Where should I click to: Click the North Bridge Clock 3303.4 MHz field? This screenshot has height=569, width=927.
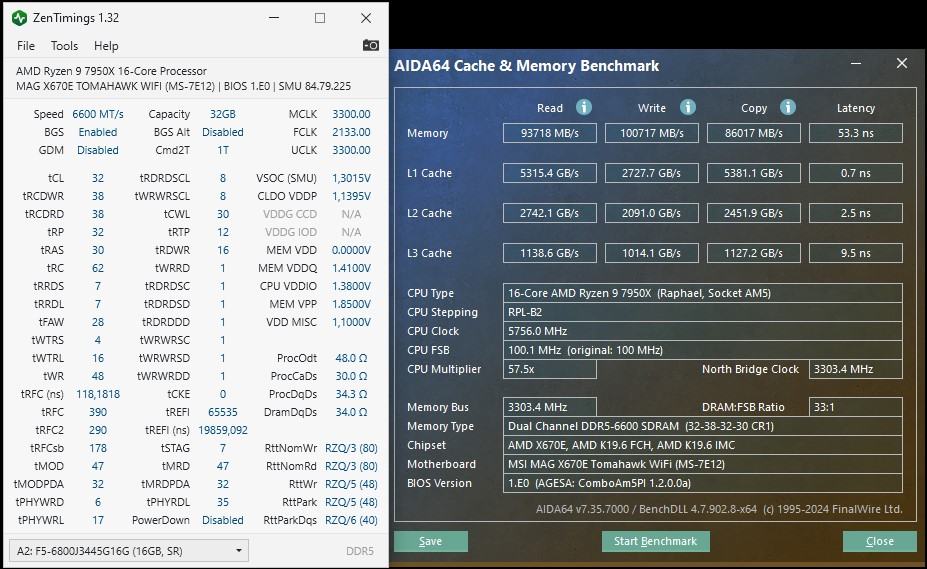pyautogui.click(x=855, y=369)
